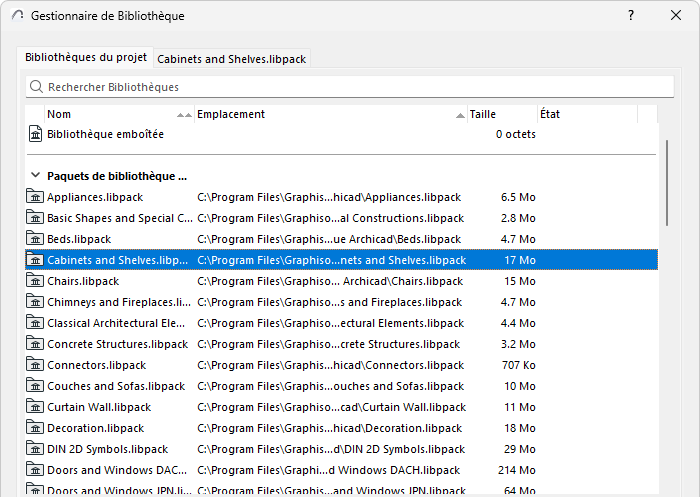Click the Doors and Windows DACH package icon

click(35, 469)
